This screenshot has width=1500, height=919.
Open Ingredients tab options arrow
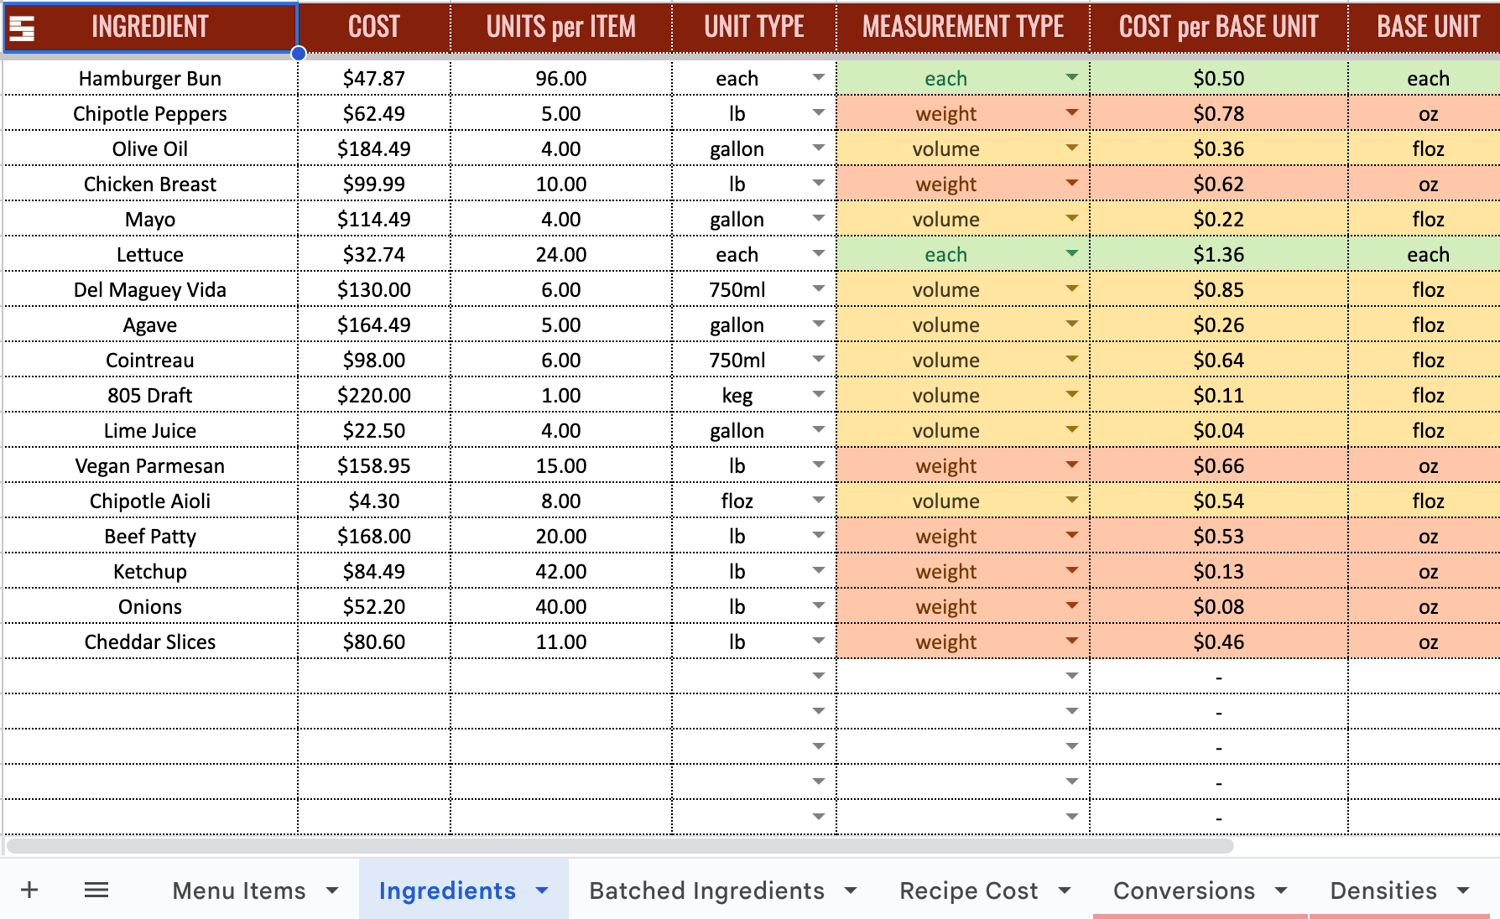point(542,890)
